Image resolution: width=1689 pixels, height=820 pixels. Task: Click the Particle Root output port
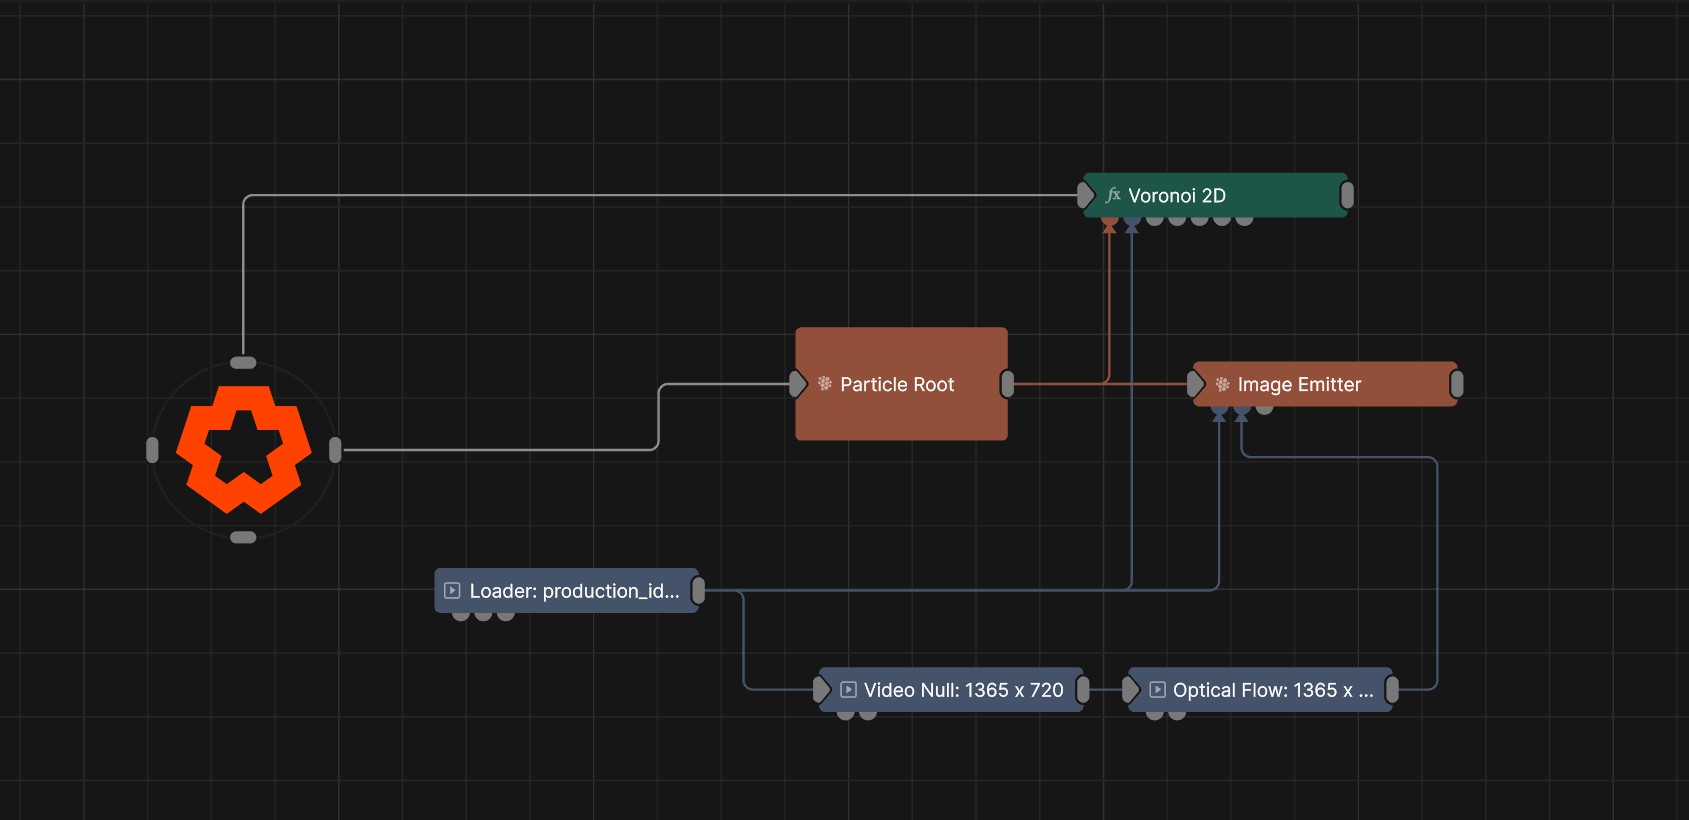1007,384
